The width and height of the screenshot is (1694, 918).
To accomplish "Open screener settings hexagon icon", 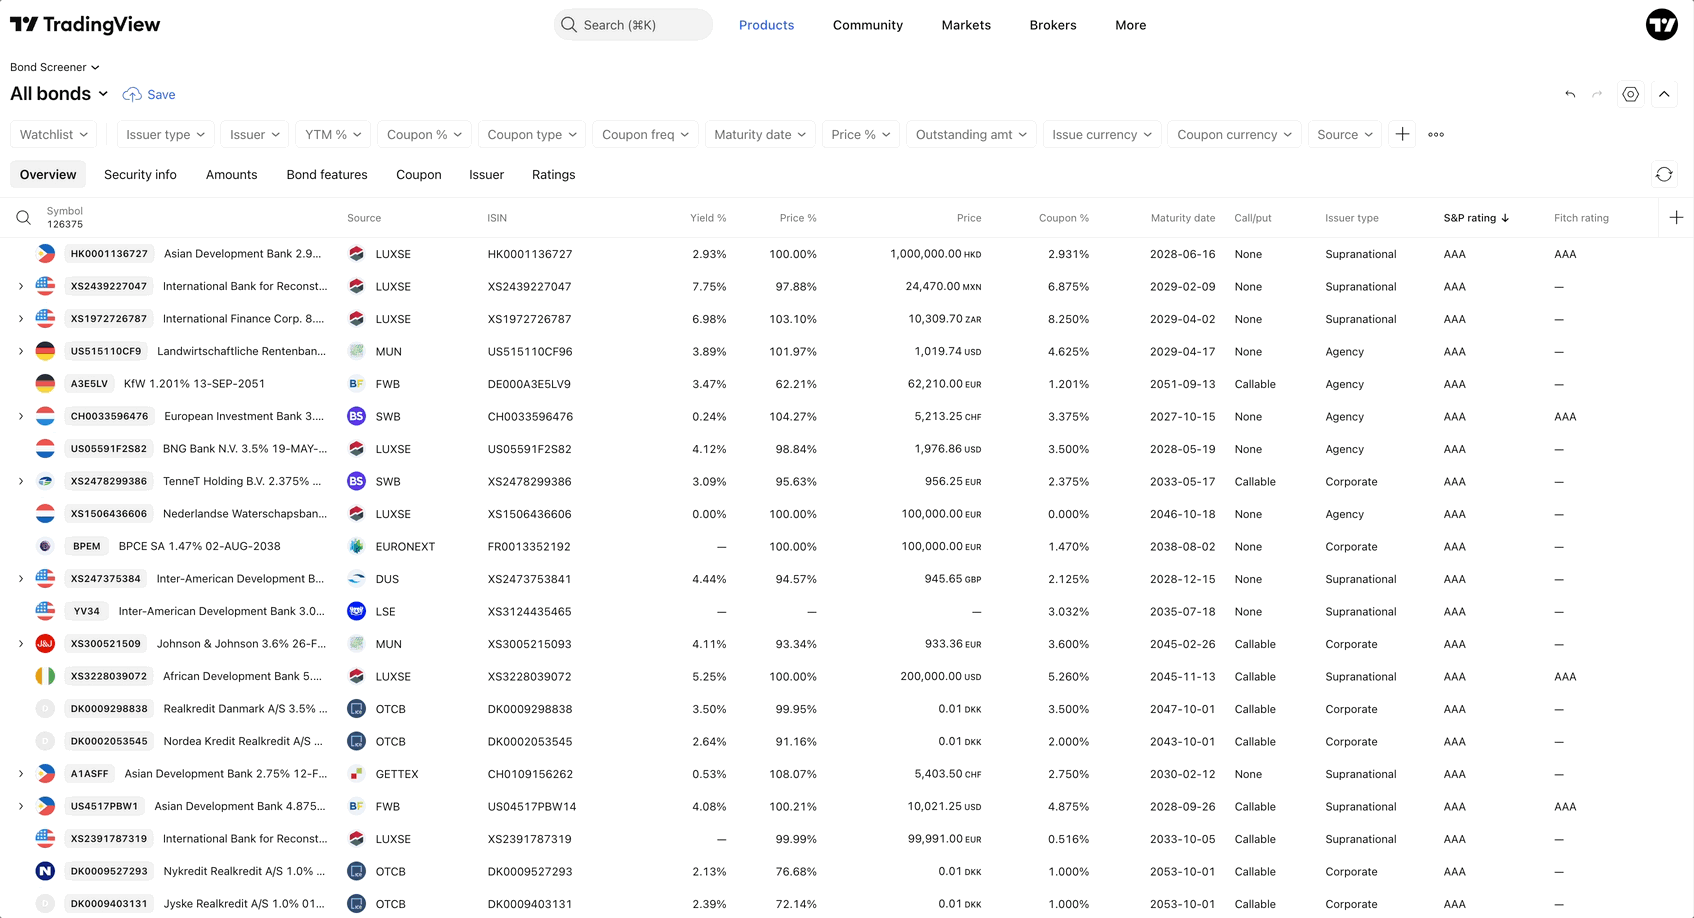I will click(x=1631, y=94).
